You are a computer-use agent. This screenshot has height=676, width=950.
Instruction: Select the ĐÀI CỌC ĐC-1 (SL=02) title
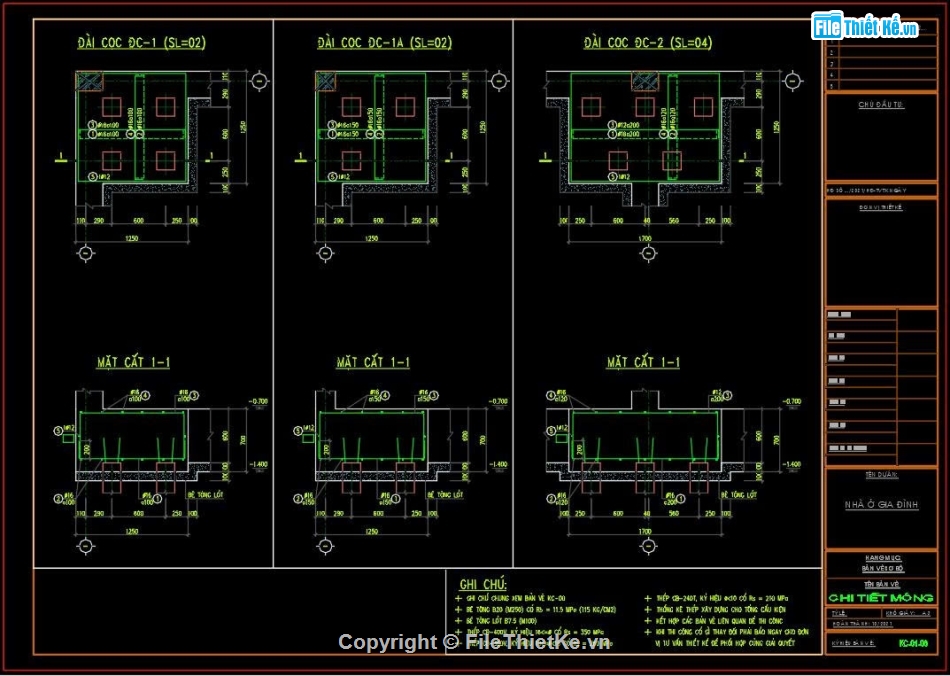[142, 43]
